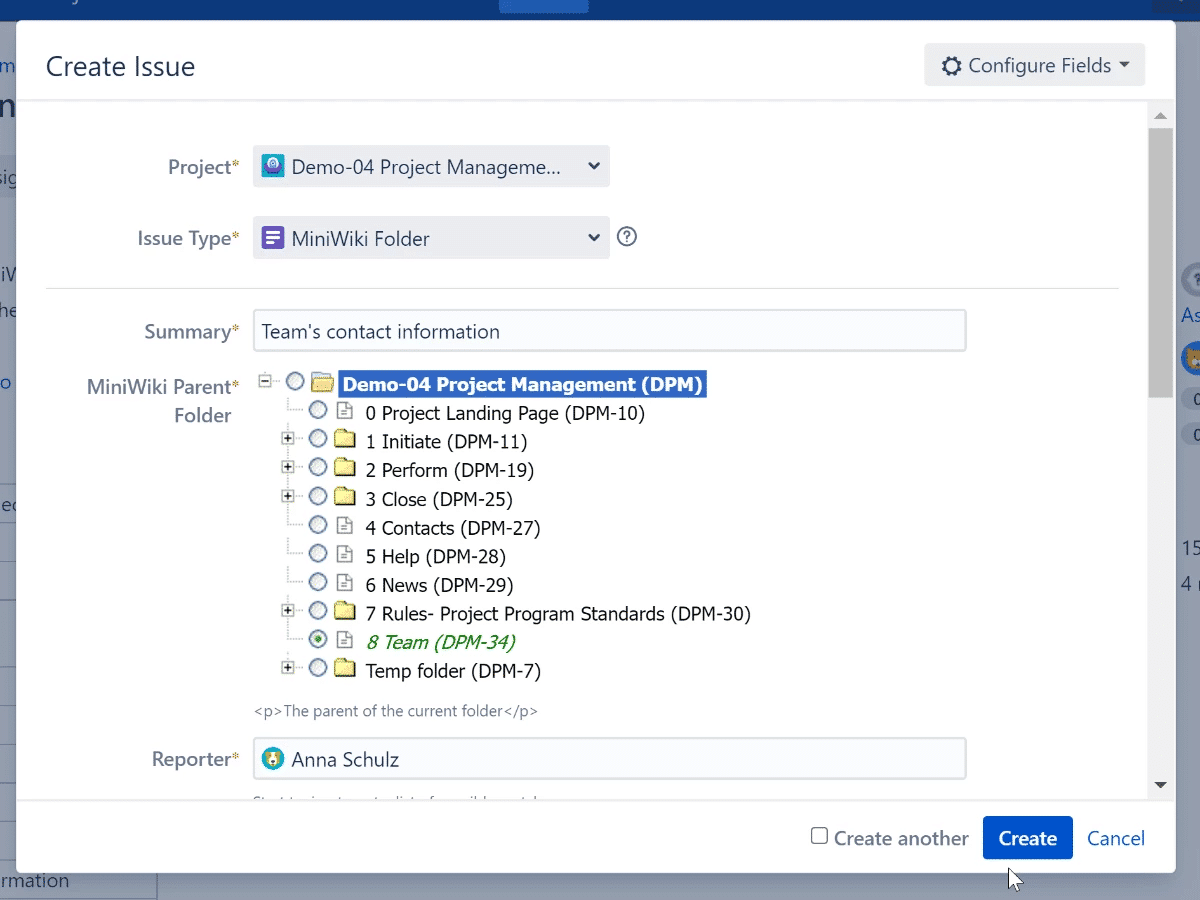The height and width of the screenshot is (900, 1200).
Task: Open the Issue Type dropdown
Action: [x=431, y=238]
